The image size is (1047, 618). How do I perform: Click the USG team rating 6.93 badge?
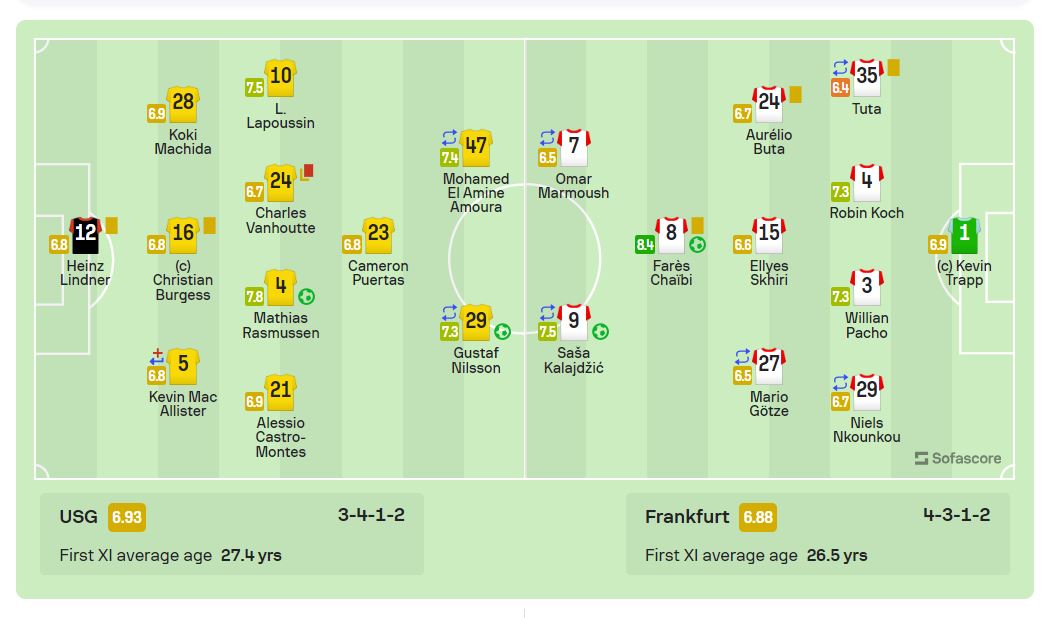tap(127, 517)
